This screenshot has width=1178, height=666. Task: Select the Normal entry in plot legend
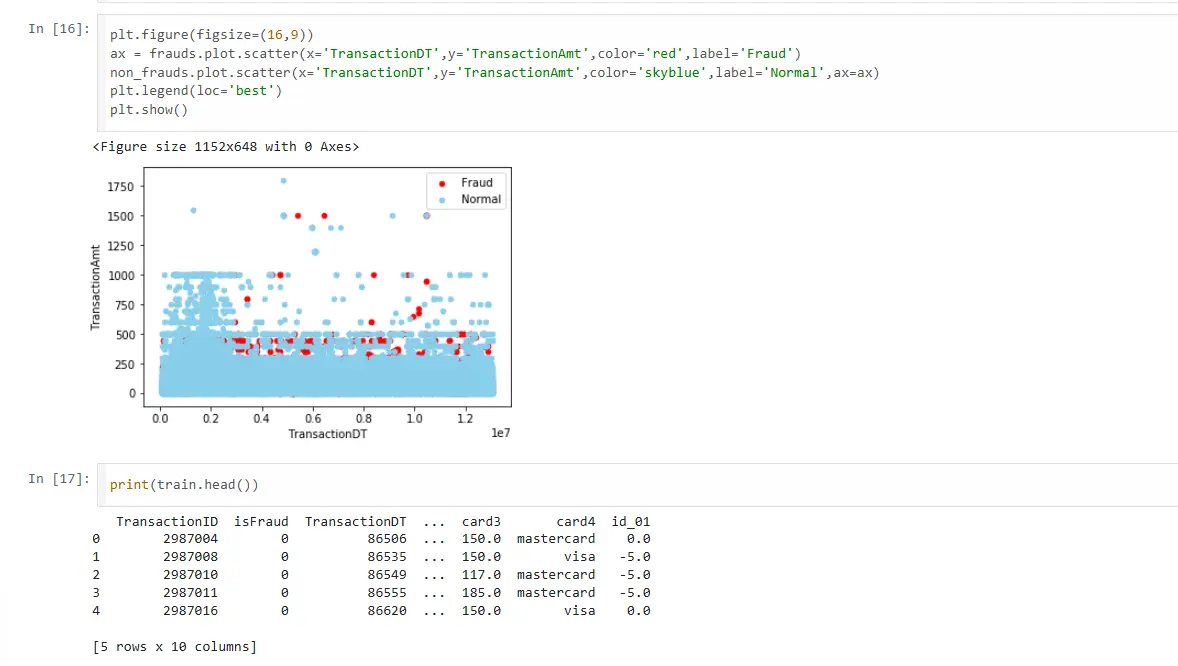pyautogui.click(x=480, y=198)
